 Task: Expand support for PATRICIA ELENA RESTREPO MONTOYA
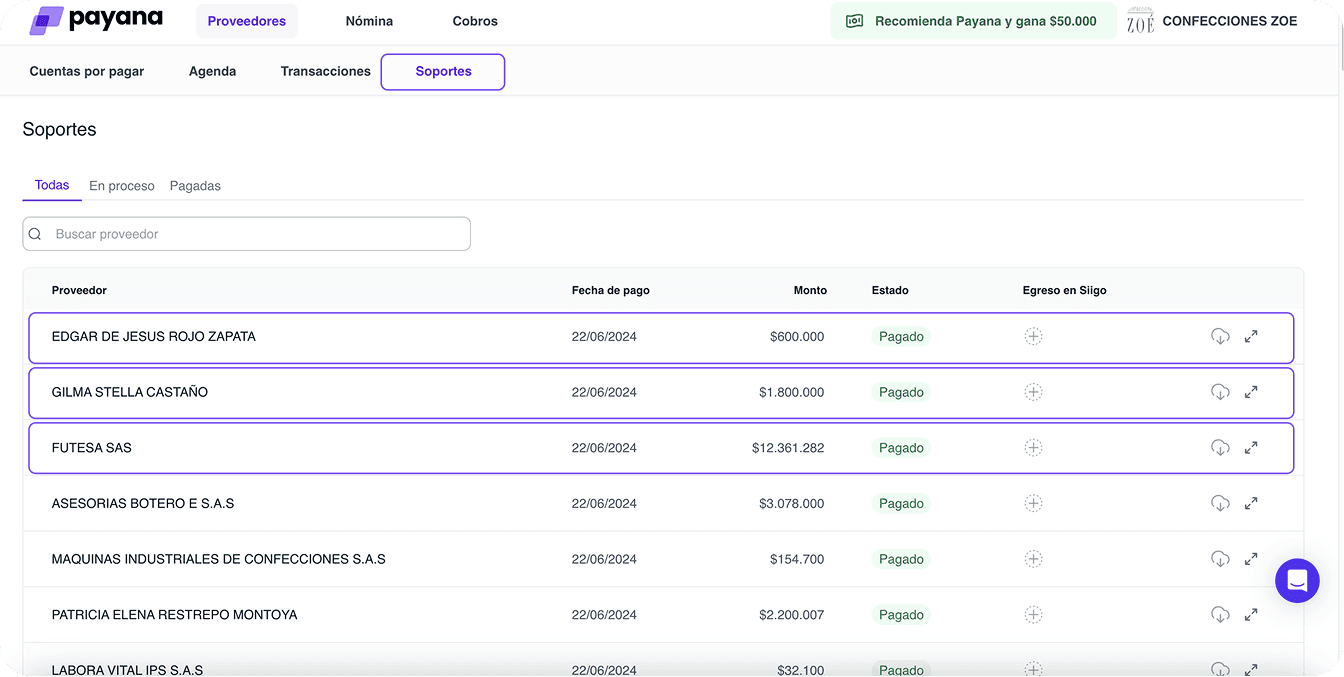[1251, 614]
